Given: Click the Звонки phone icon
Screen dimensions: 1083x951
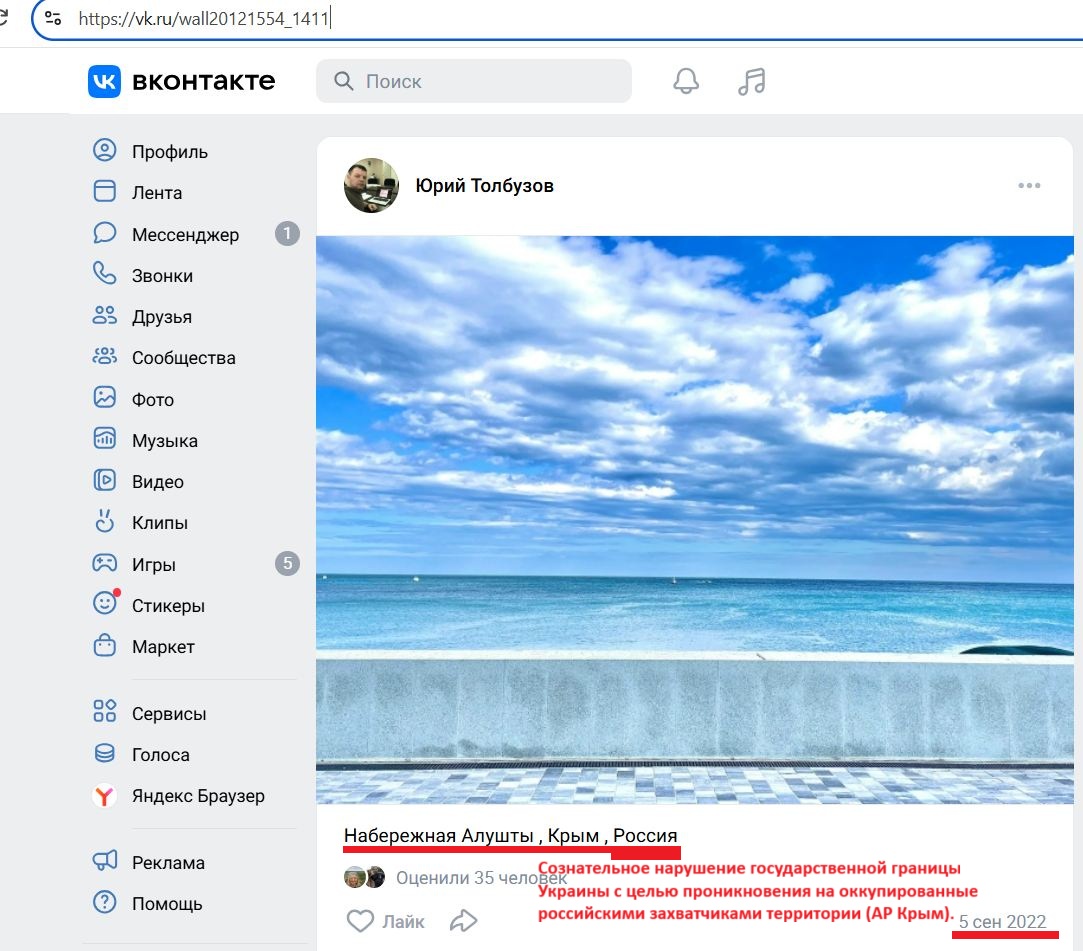Looking at the screenshot, I should tap(104, 274).
